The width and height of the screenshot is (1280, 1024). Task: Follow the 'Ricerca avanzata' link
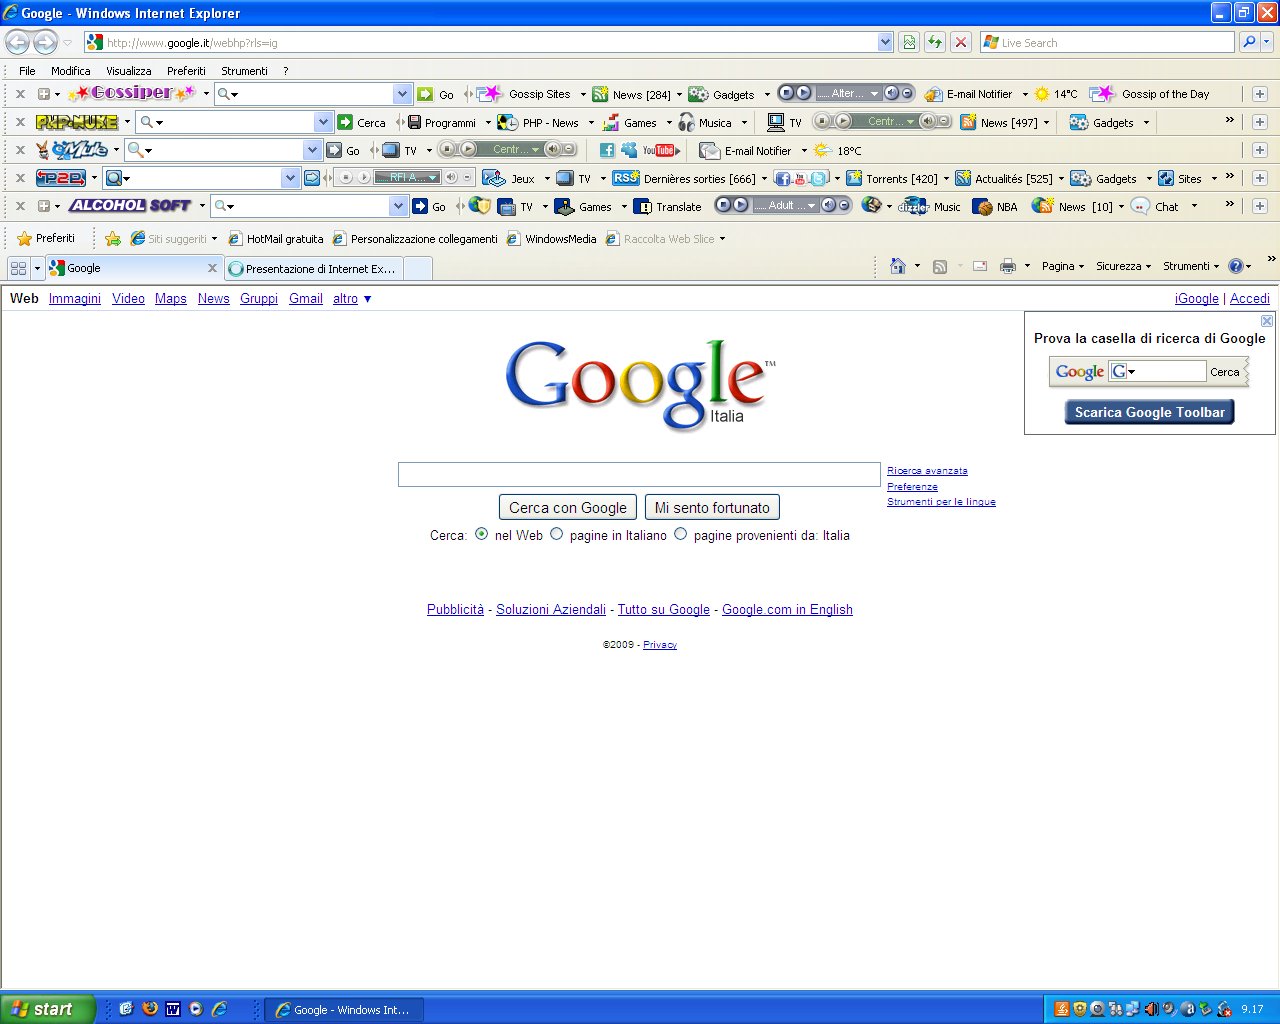click(x=927, y=470)
